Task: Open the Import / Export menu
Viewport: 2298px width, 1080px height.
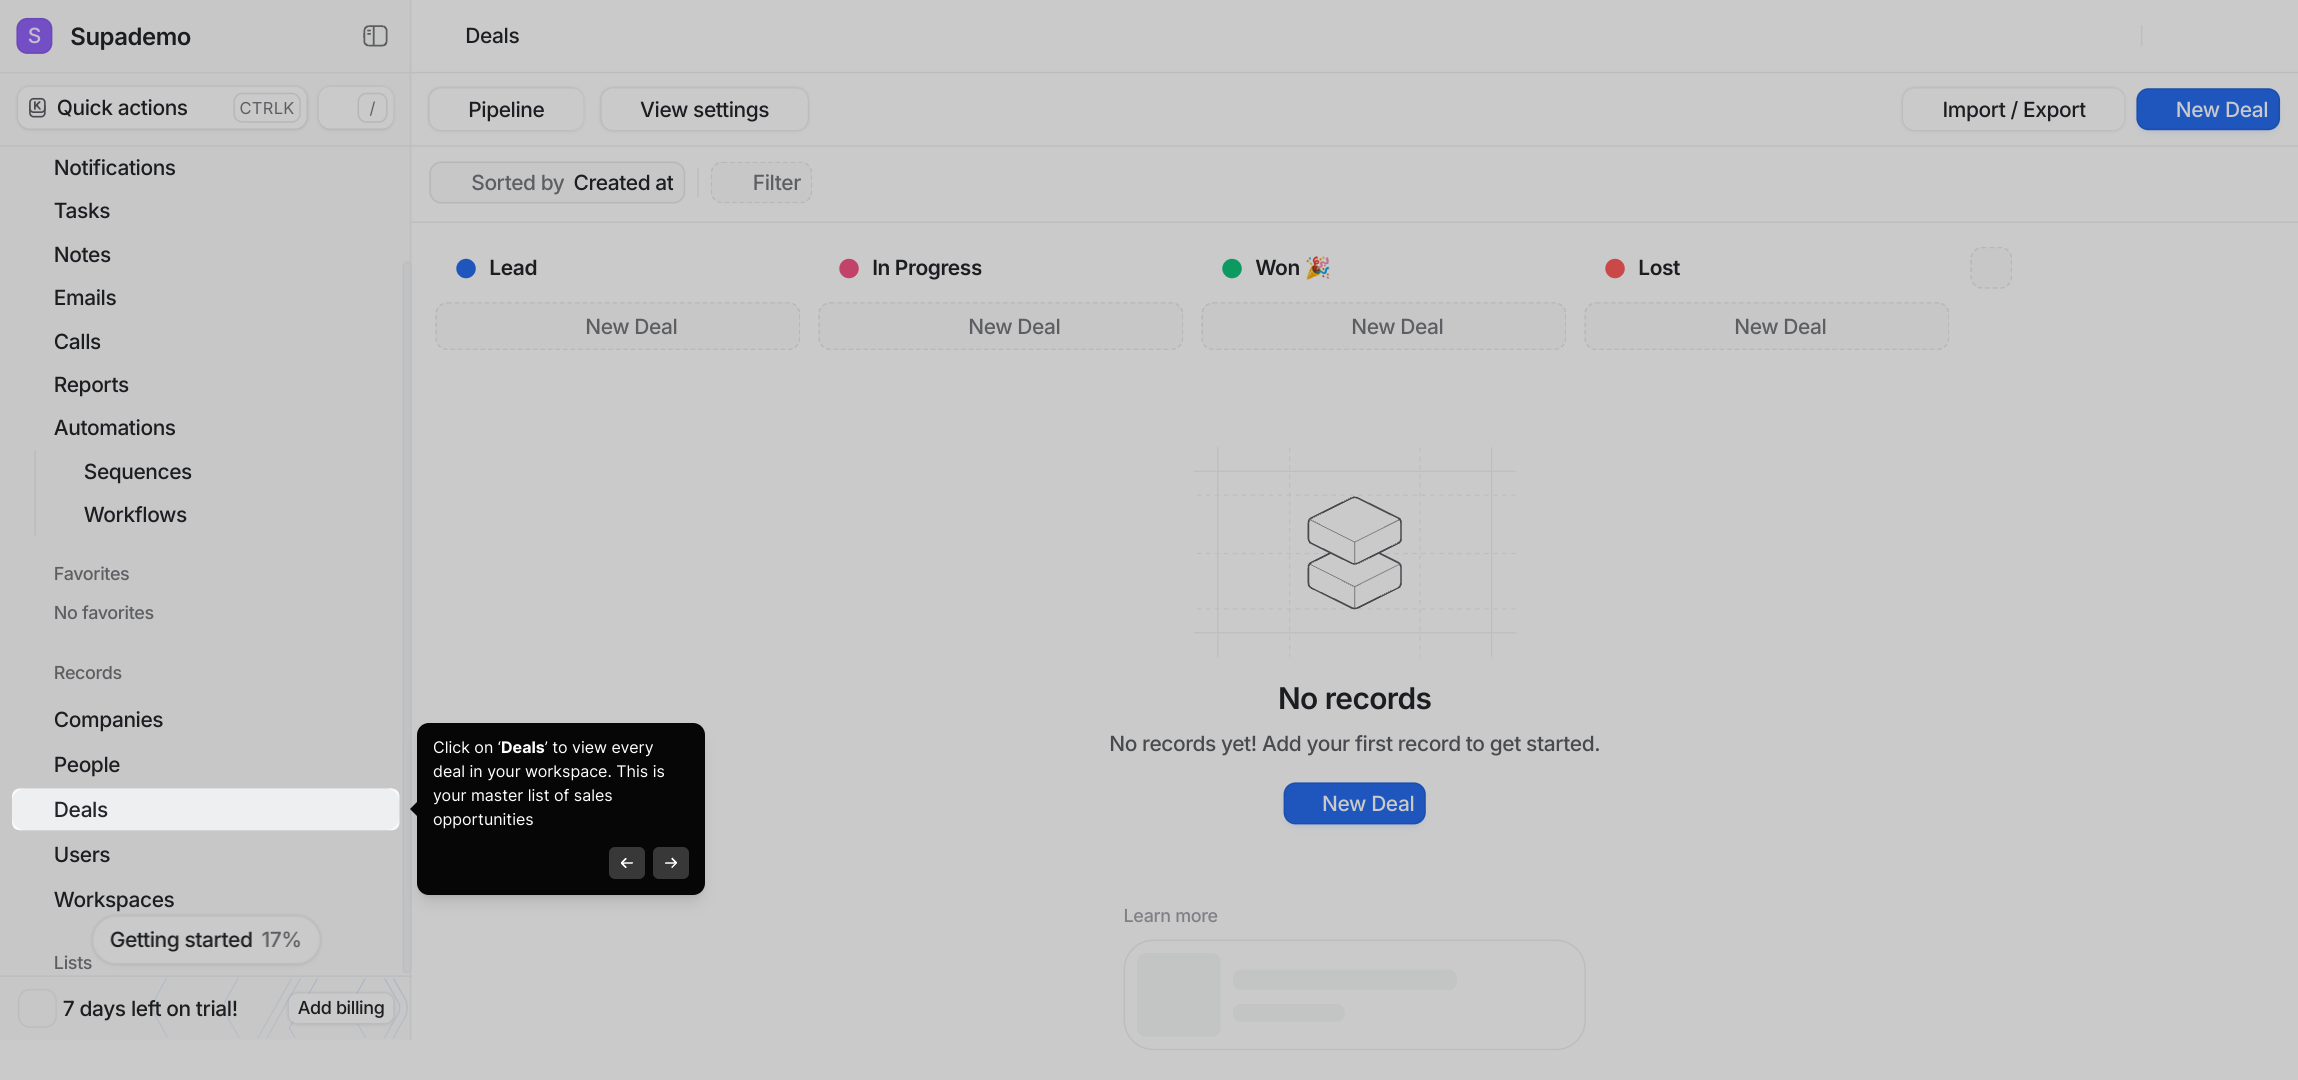Action: [2012, 110]
